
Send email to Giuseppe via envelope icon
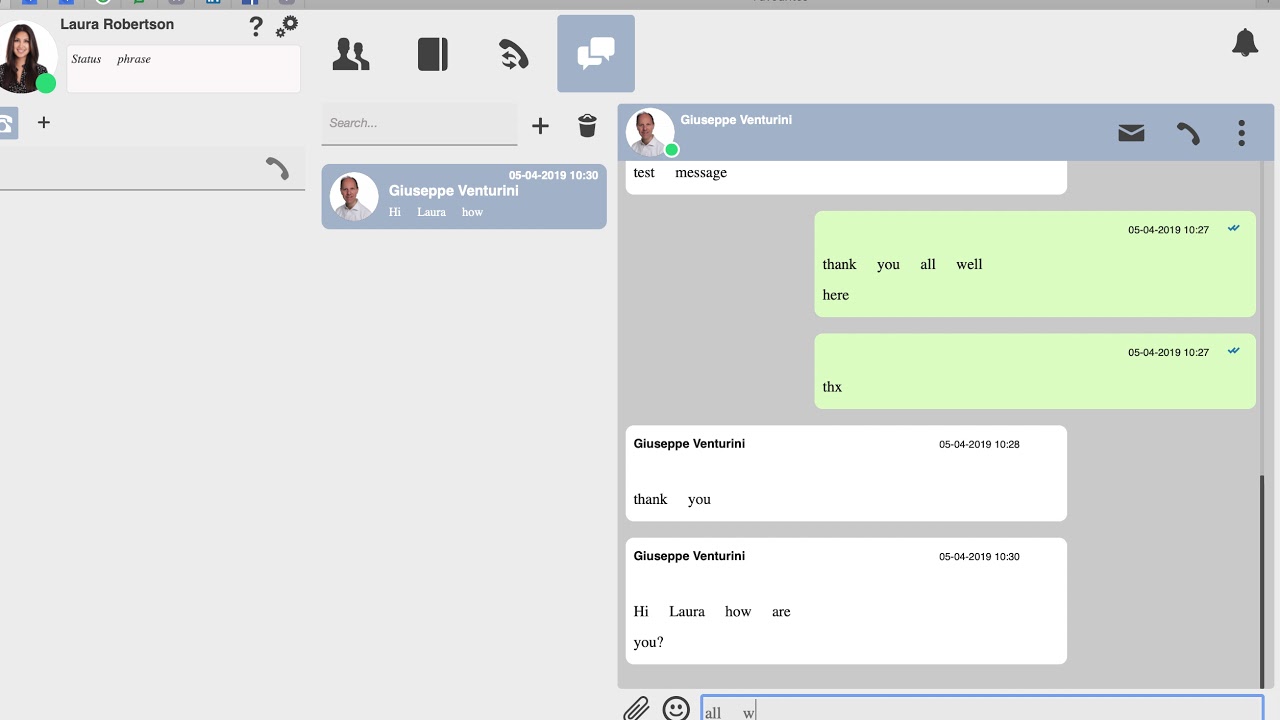click(1131, 133)
